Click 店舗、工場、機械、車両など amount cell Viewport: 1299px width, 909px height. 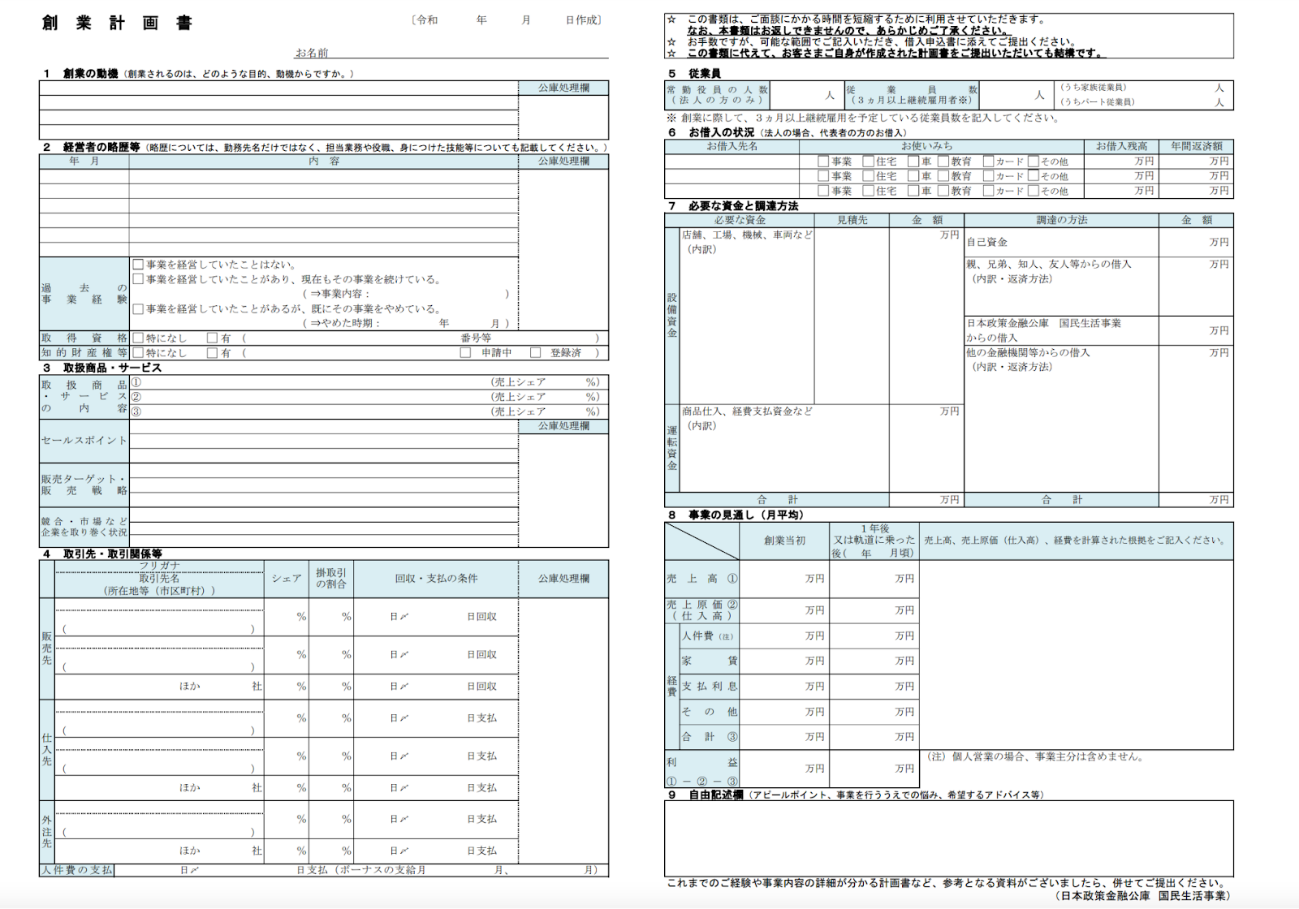pos(926,315)
